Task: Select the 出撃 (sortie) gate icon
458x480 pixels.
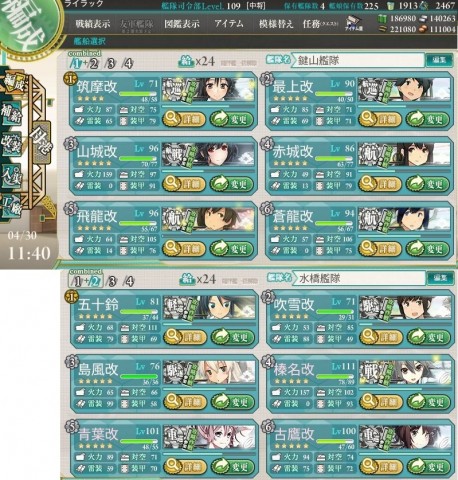Action: click(x=41, y=142)
